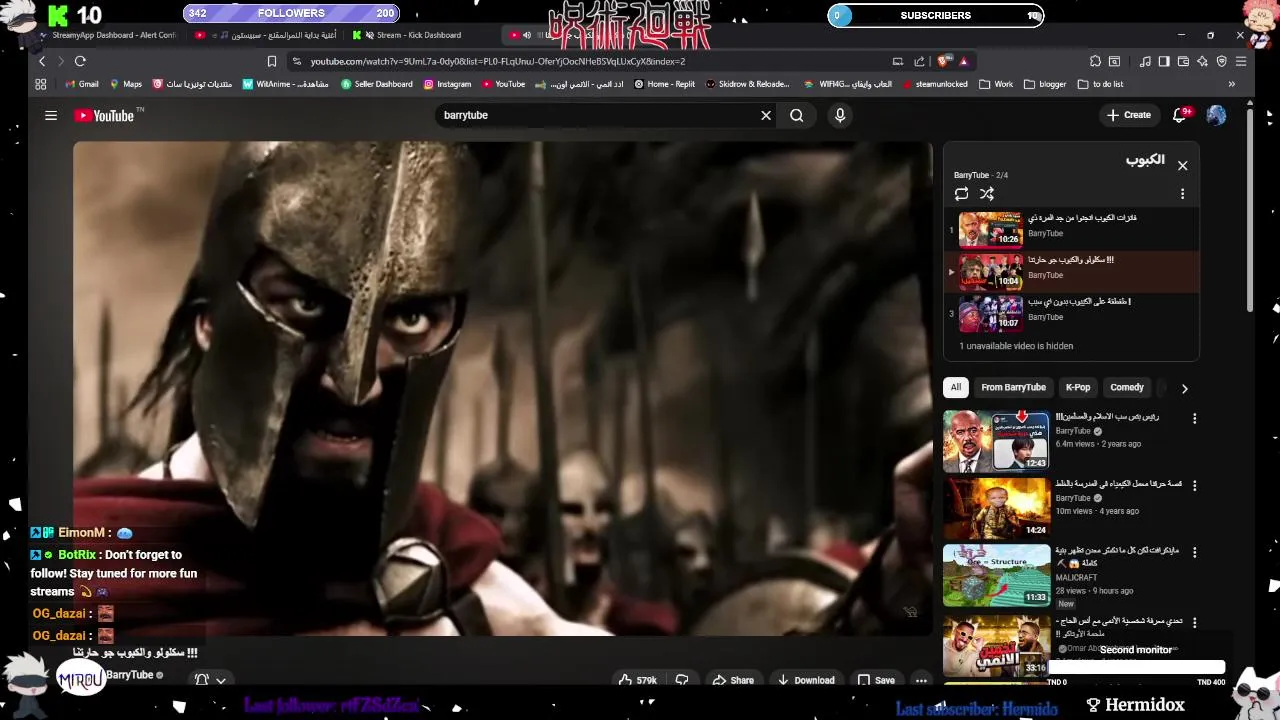Open the Instagram bookmark
This screenshot has height=720, width=1280.
coord(447,84)
